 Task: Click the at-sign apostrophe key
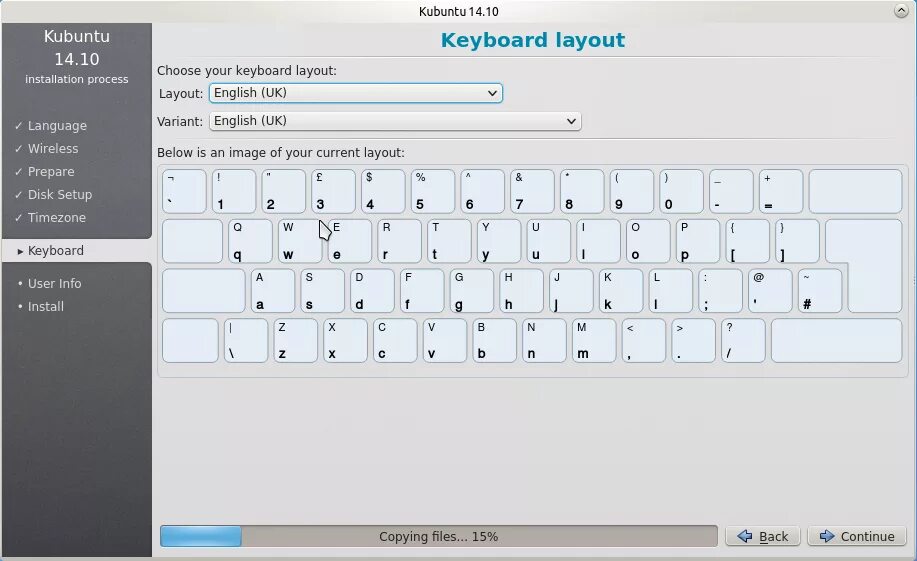[770, 291]
